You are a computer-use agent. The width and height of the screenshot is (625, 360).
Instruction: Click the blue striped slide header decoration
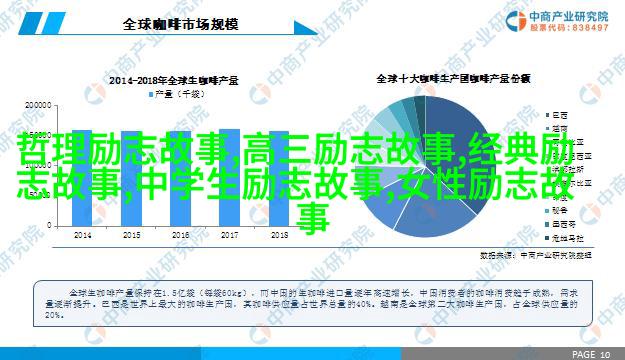click(42, 24)
